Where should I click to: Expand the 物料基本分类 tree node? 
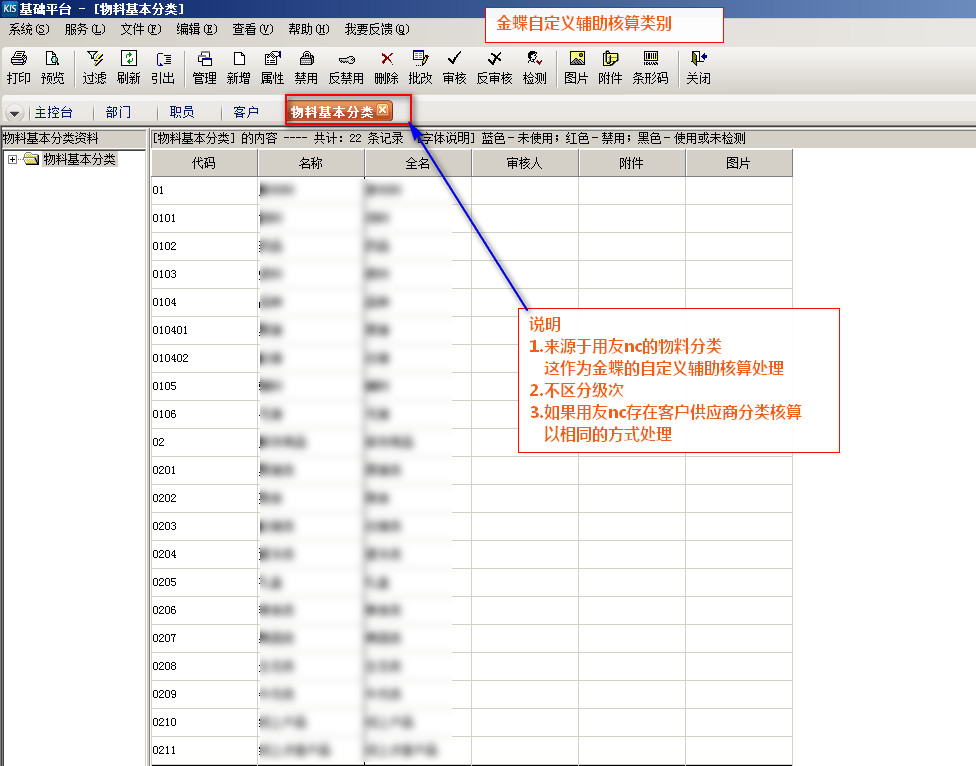[x=12, y=159]
